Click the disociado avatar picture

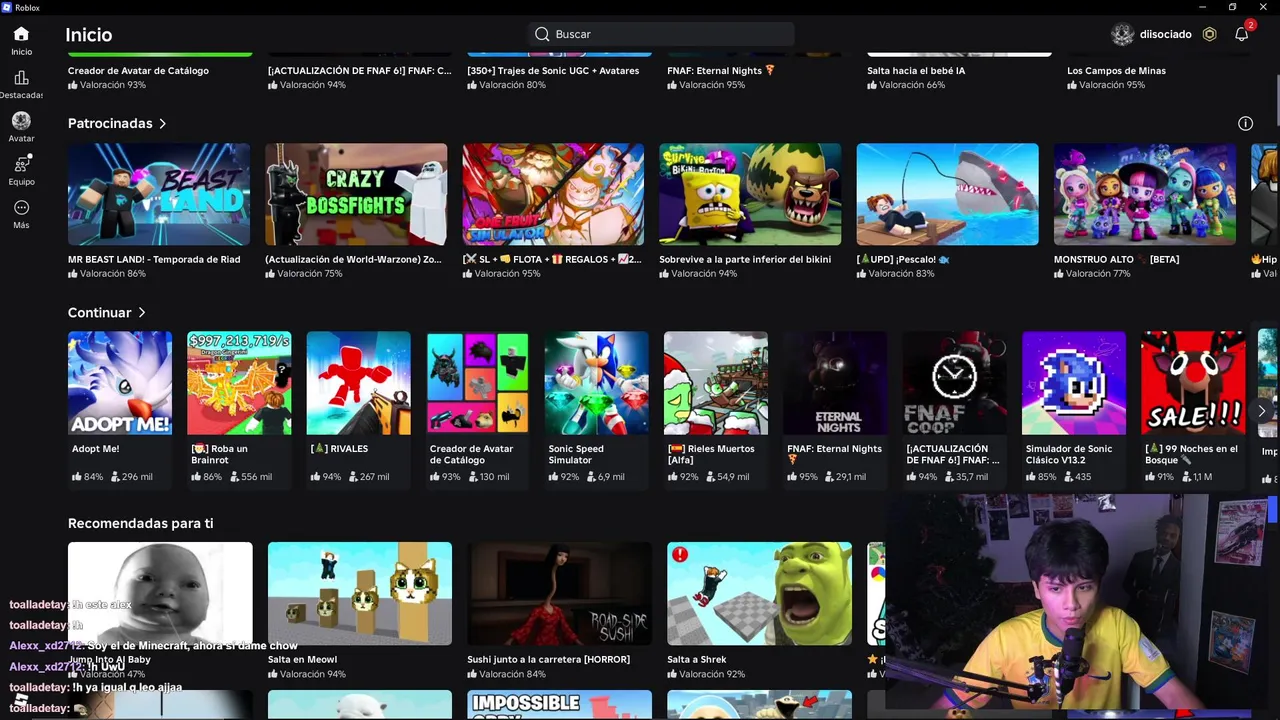[1123, 34]
